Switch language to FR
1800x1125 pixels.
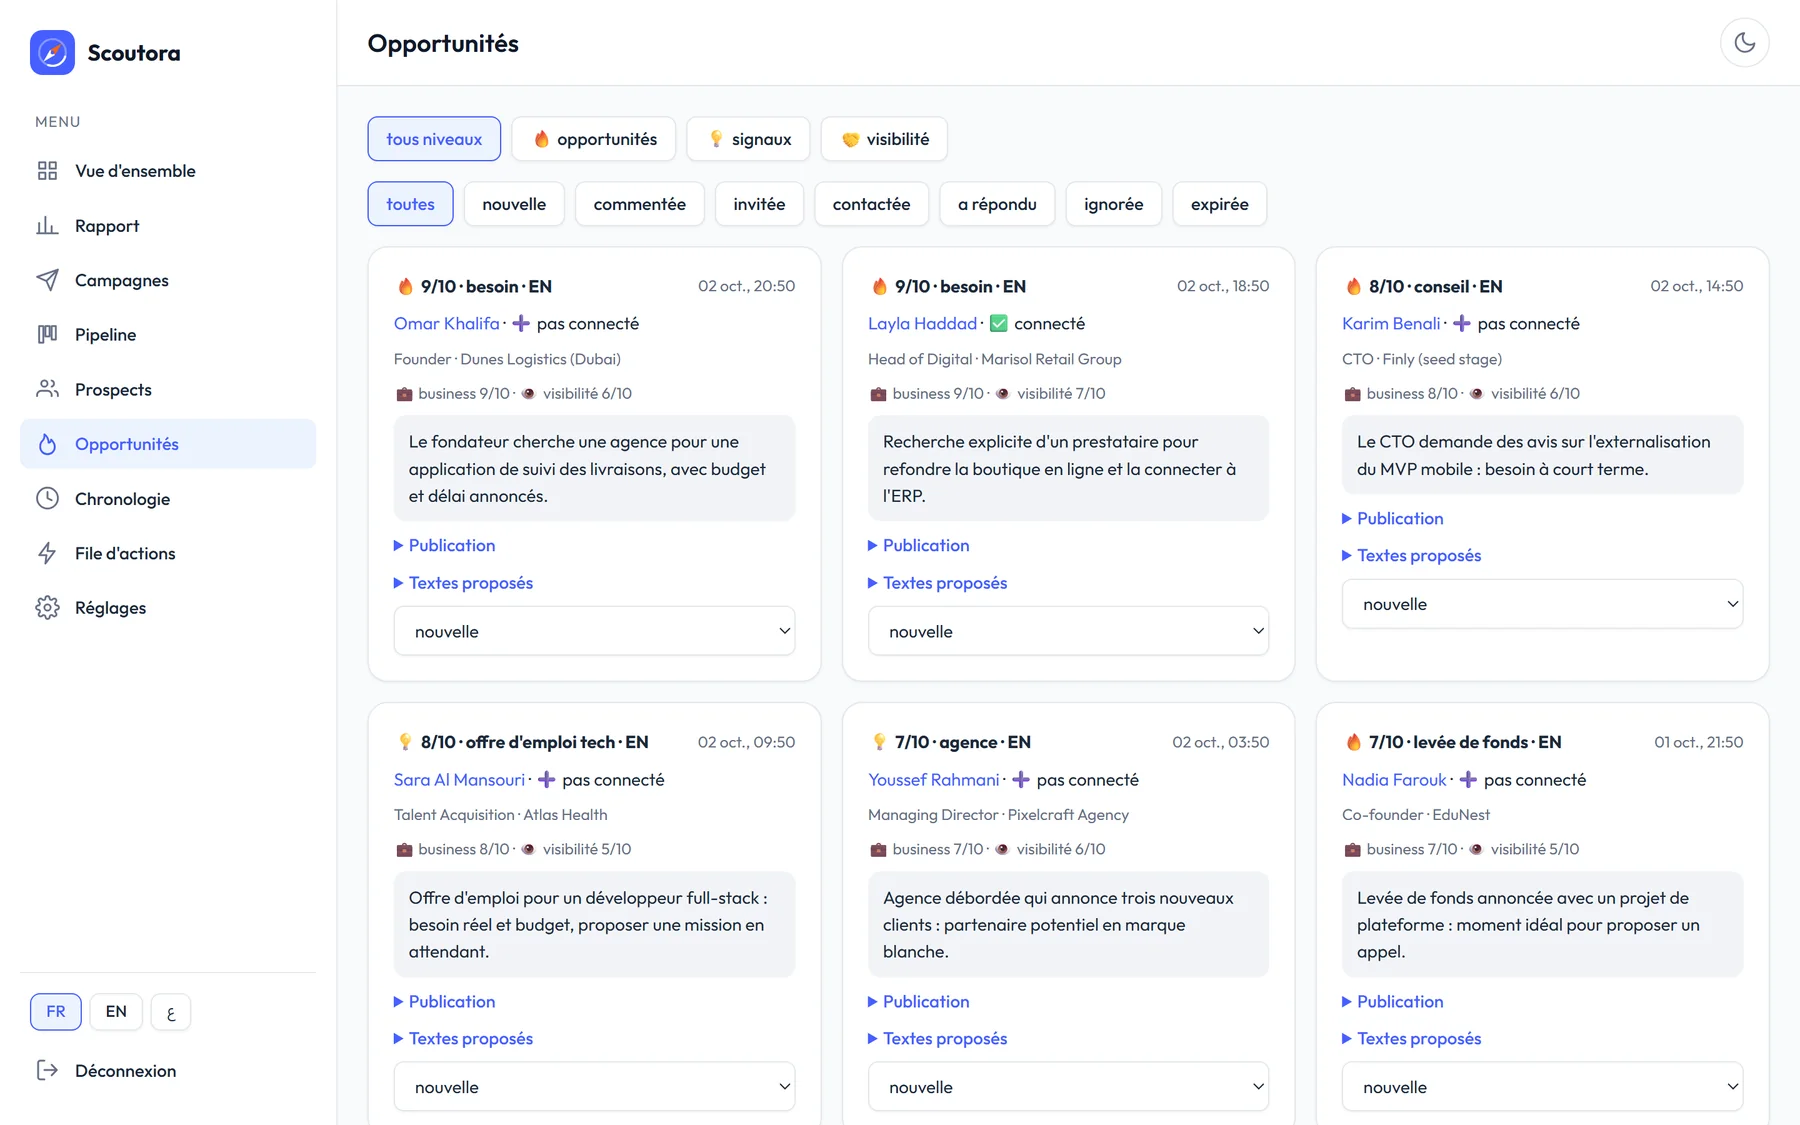click(56, 1012)
